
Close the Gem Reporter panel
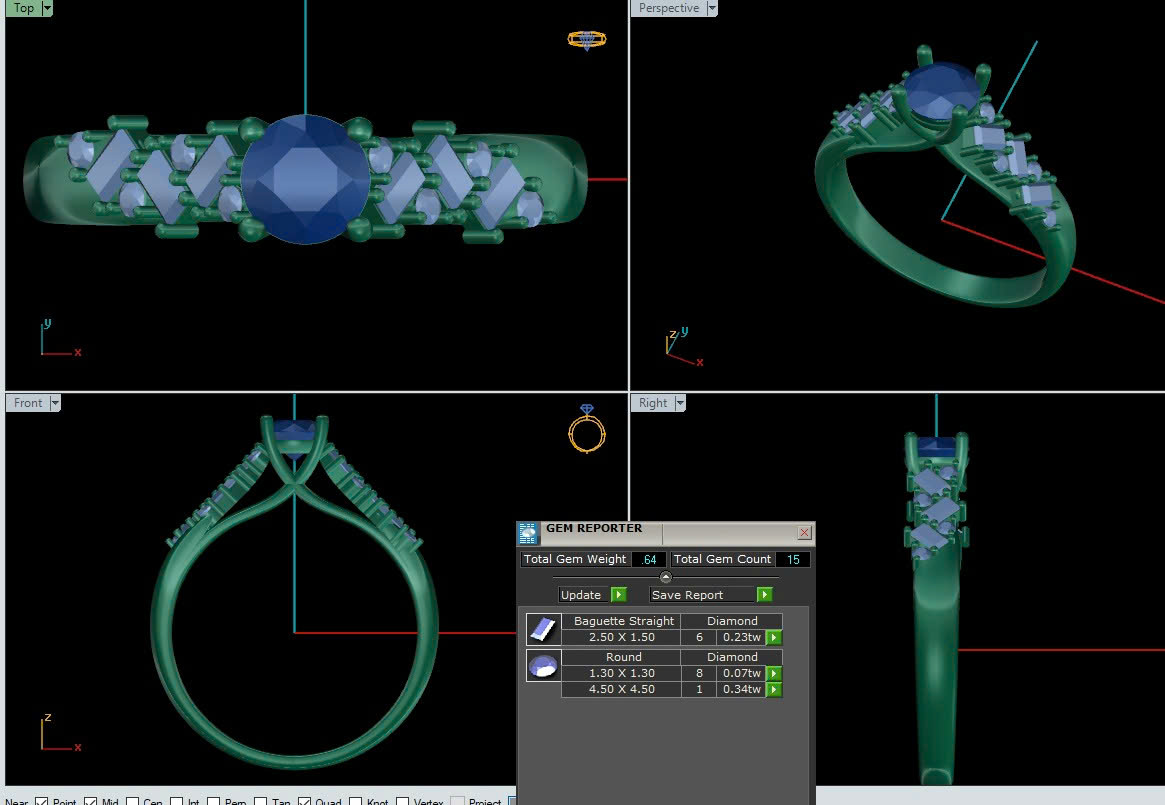point(804,533)
